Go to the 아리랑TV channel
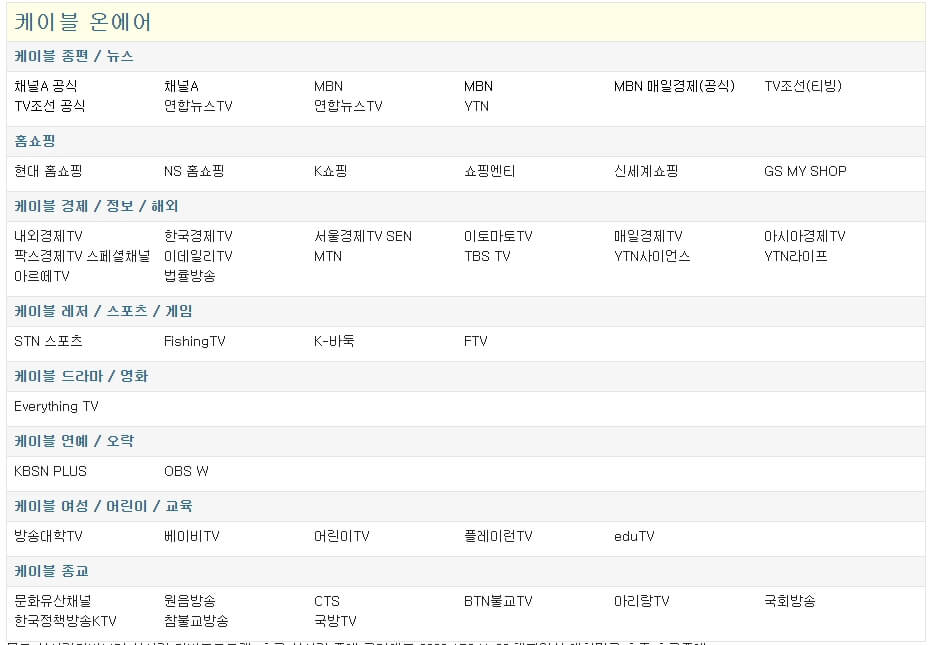This screenshot has height=645, width=931. click(x=641, y=601)
